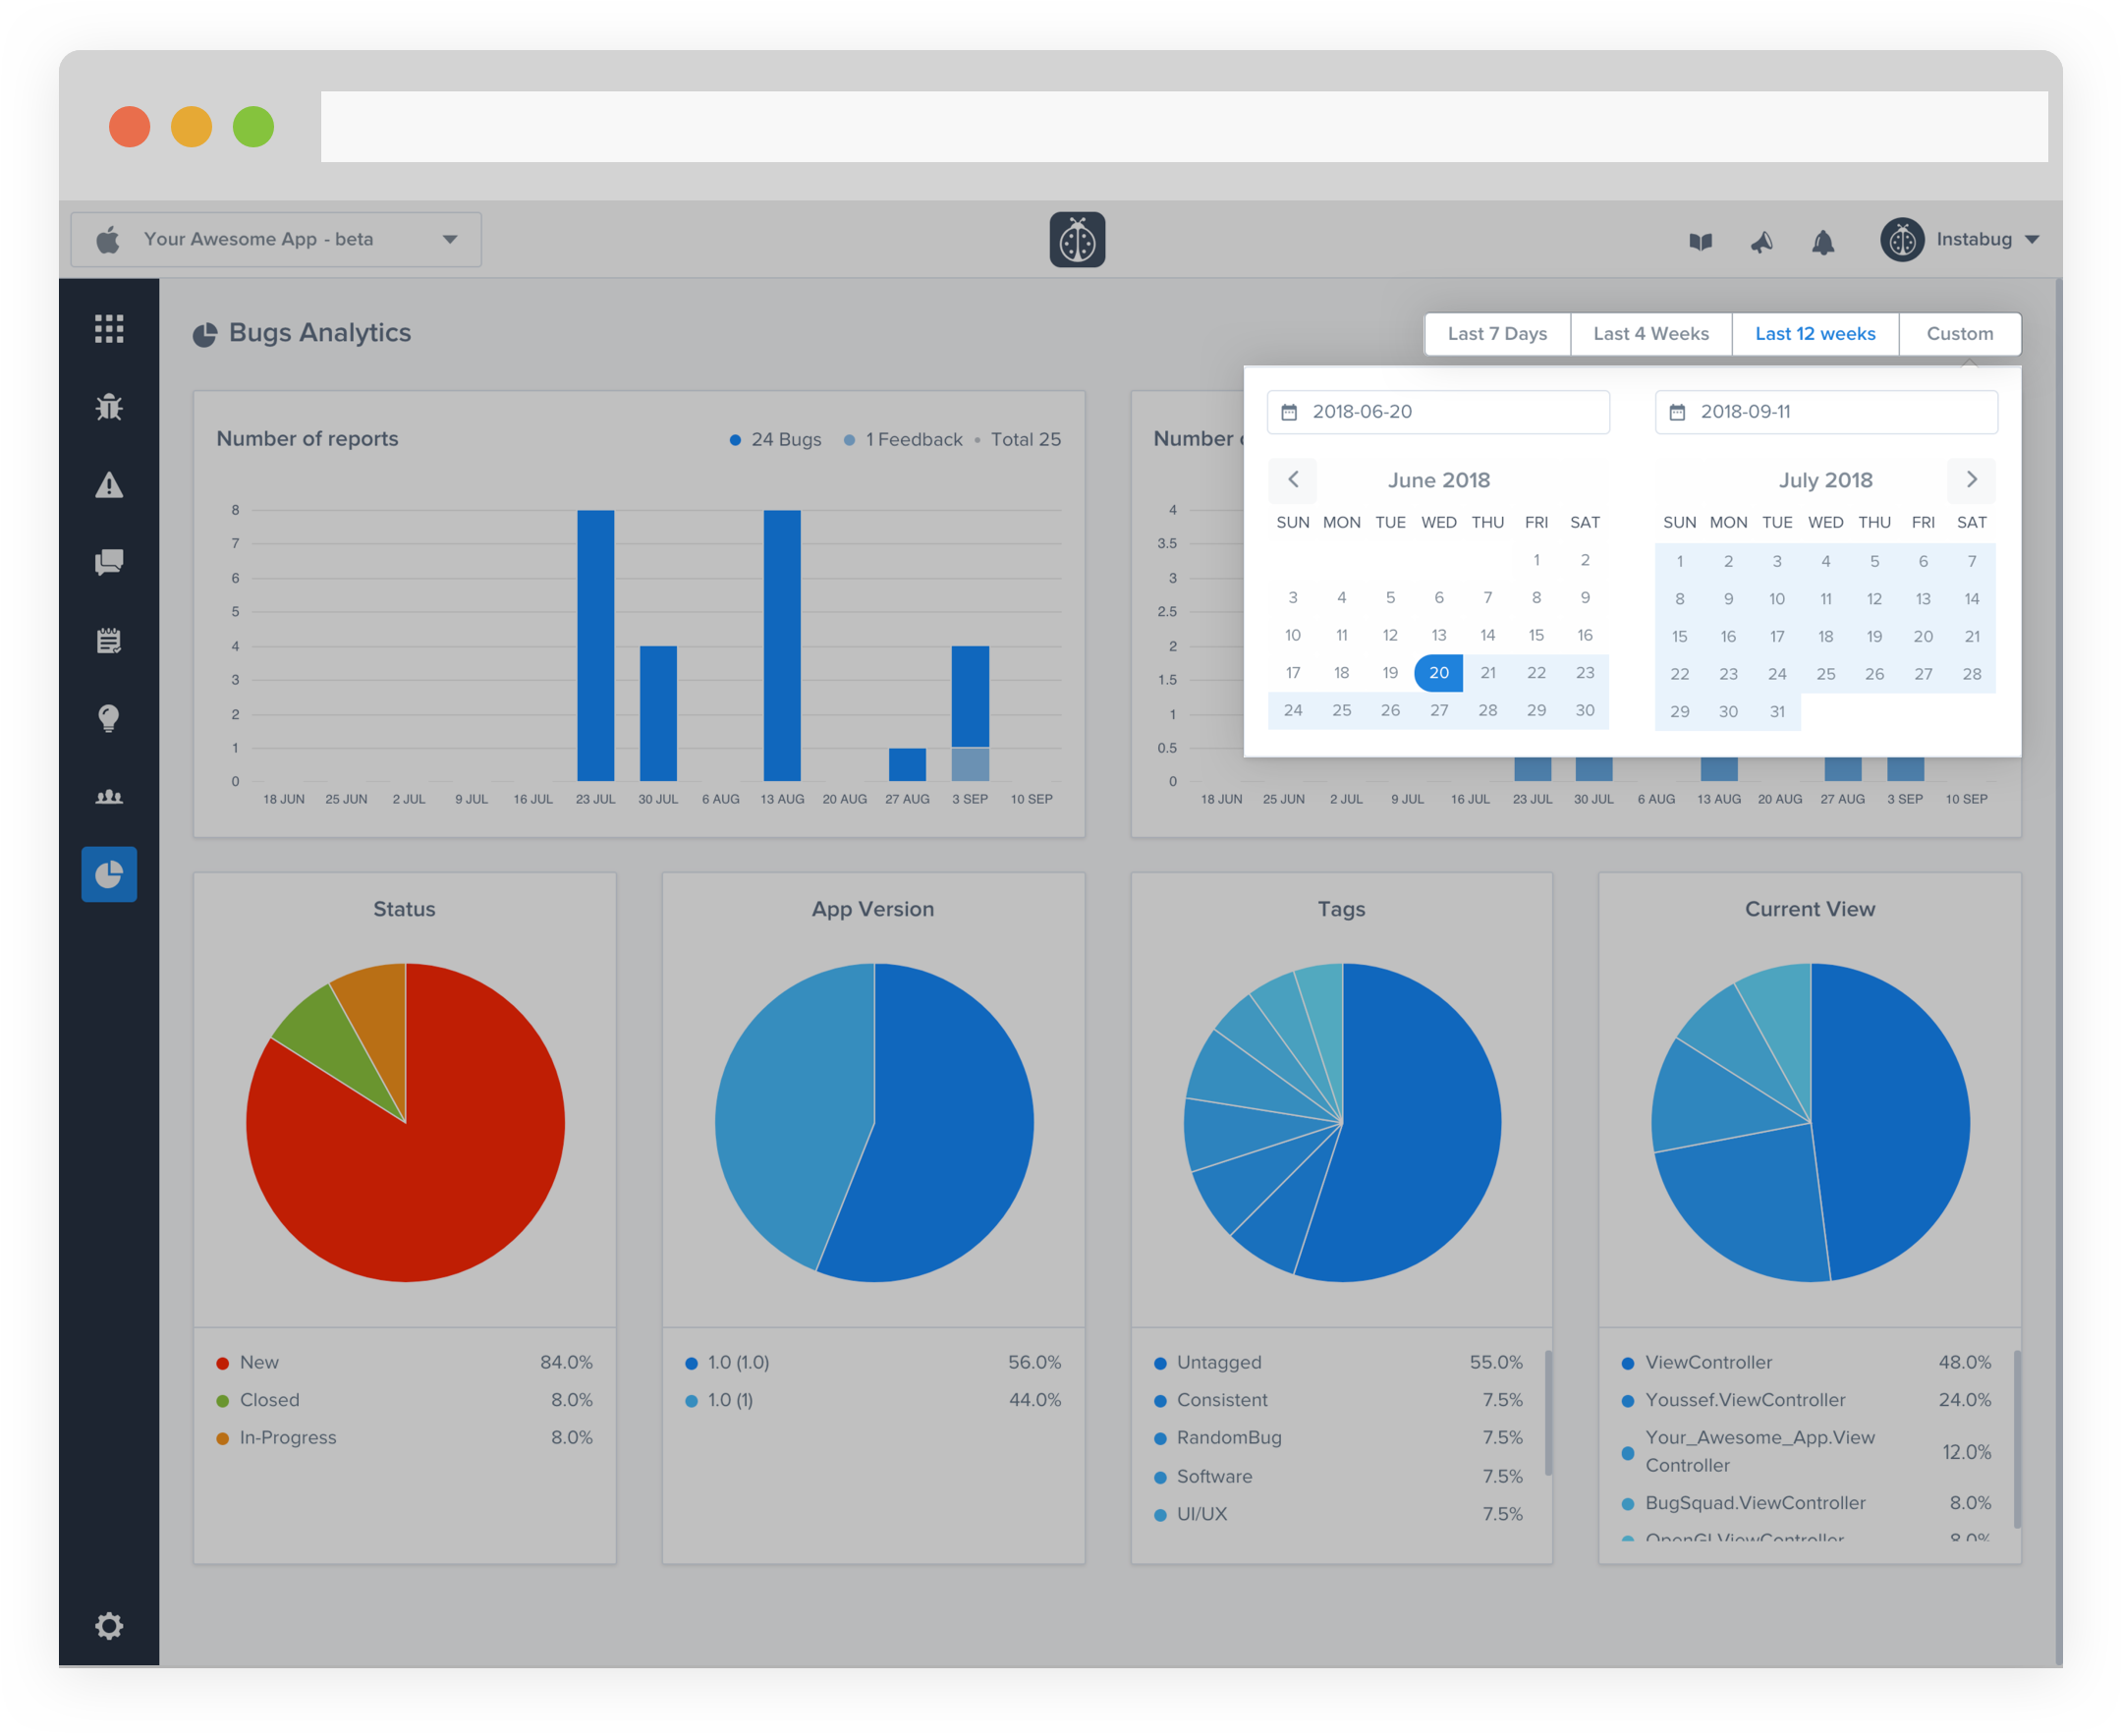Click the Consistent tag legend row

[1338, 1400]
